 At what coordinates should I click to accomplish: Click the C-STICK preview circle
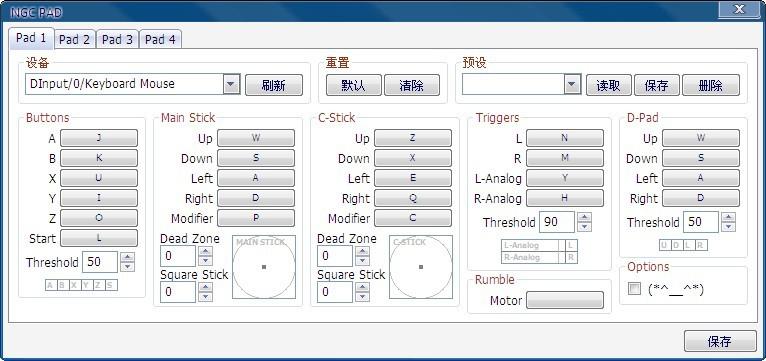coord(421,267)
